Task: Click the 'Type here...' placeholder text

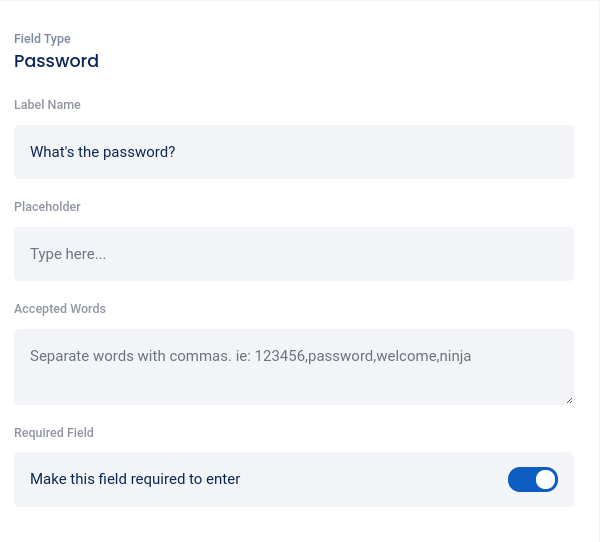Action: [68, 254]
